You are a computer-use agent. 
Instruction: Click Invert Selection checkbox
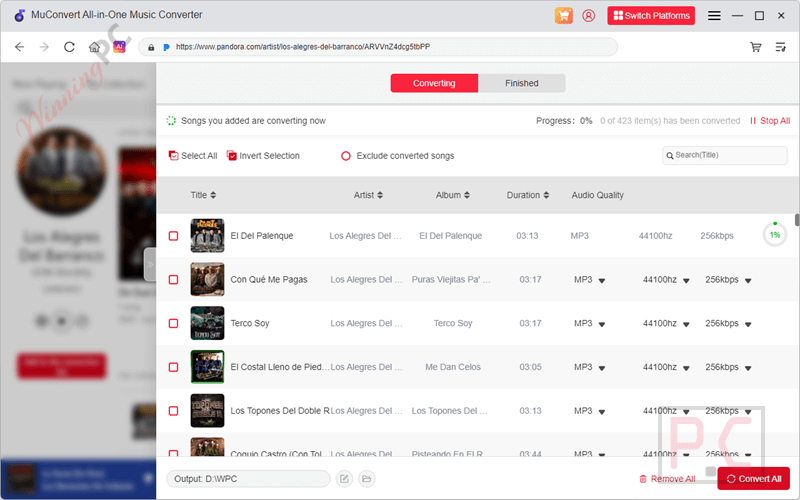coord(232,156)
